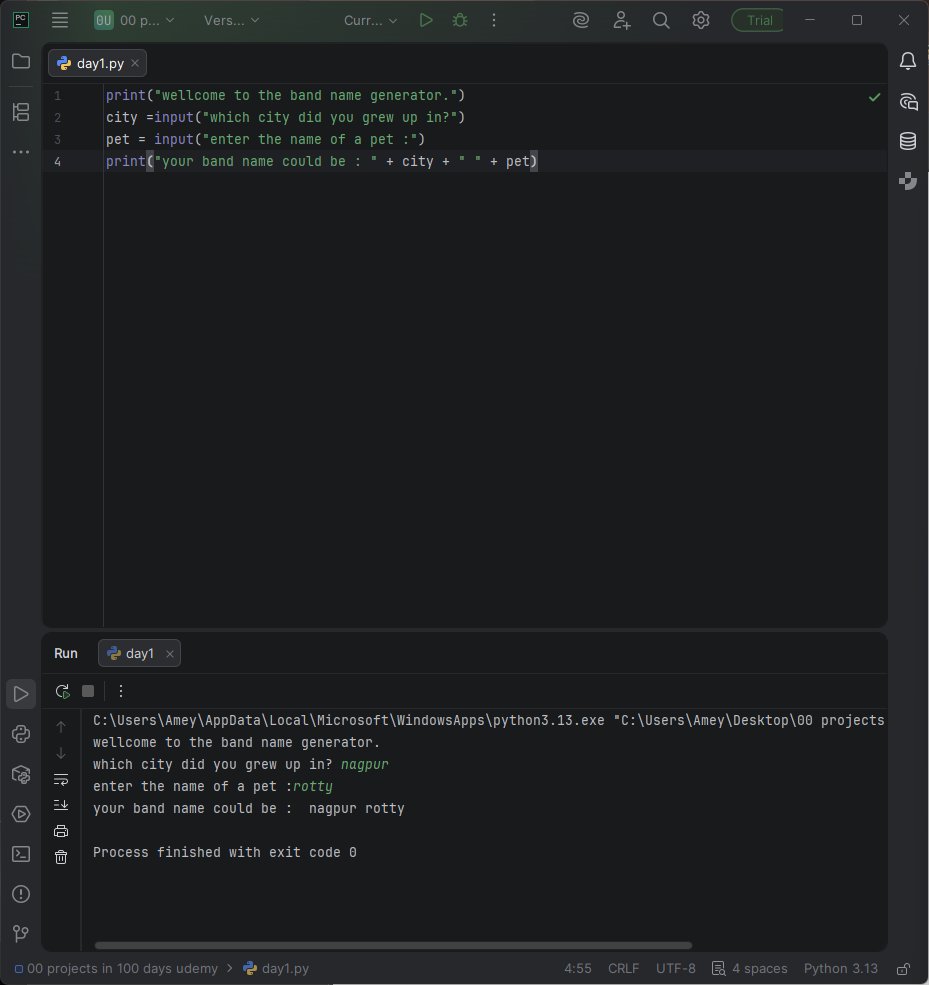Close the day1.py editor tab
Image resolution: width=929 pixels, height=985 pixels.
coord(135,63)
